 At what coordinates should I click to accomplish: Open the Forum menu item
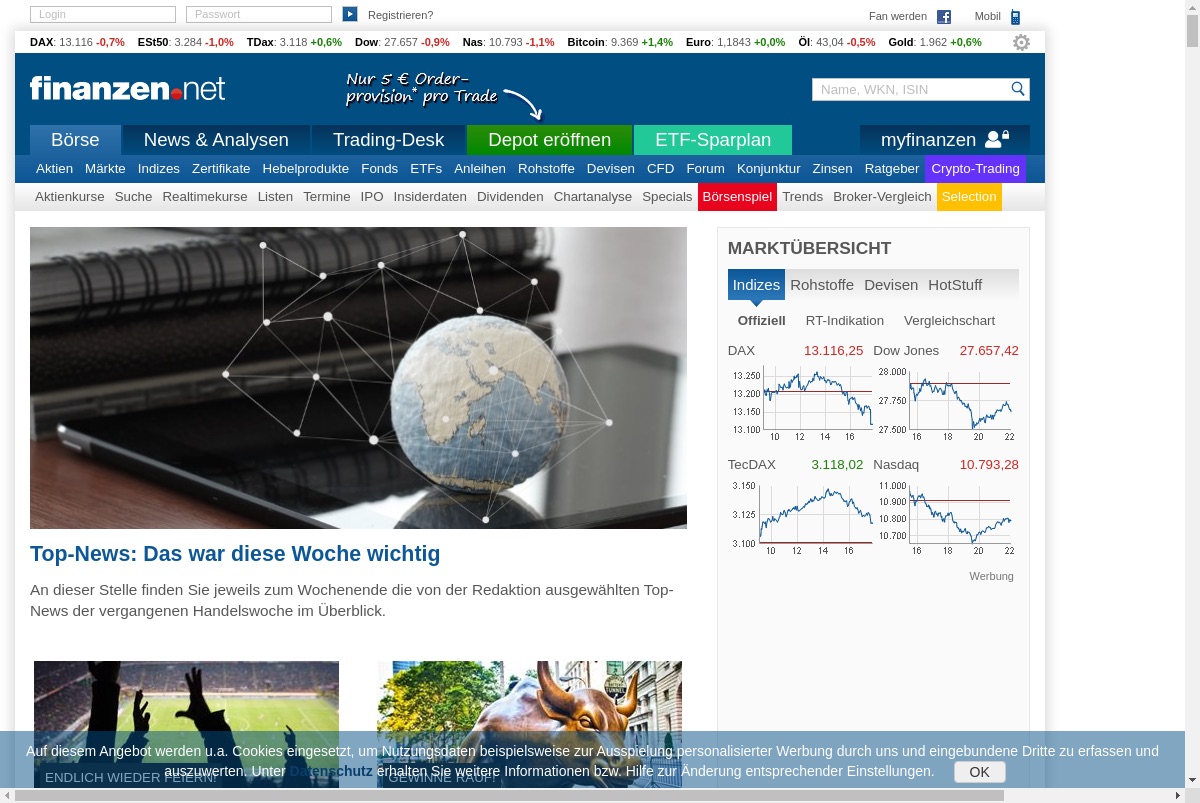click(706, 169)
